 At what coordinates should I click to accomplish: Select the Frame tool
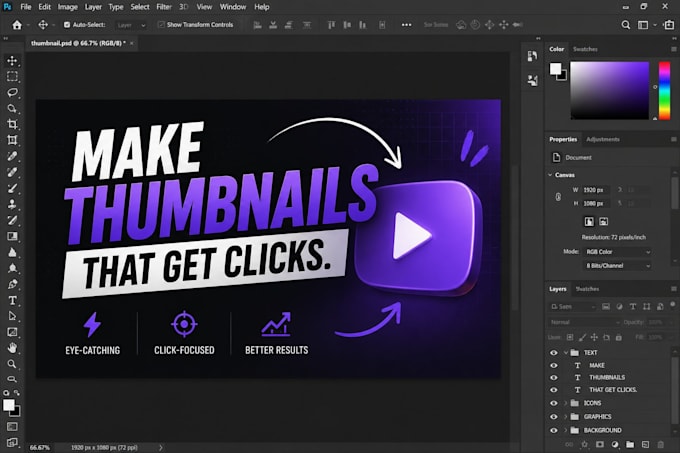[x=12, y=140]
